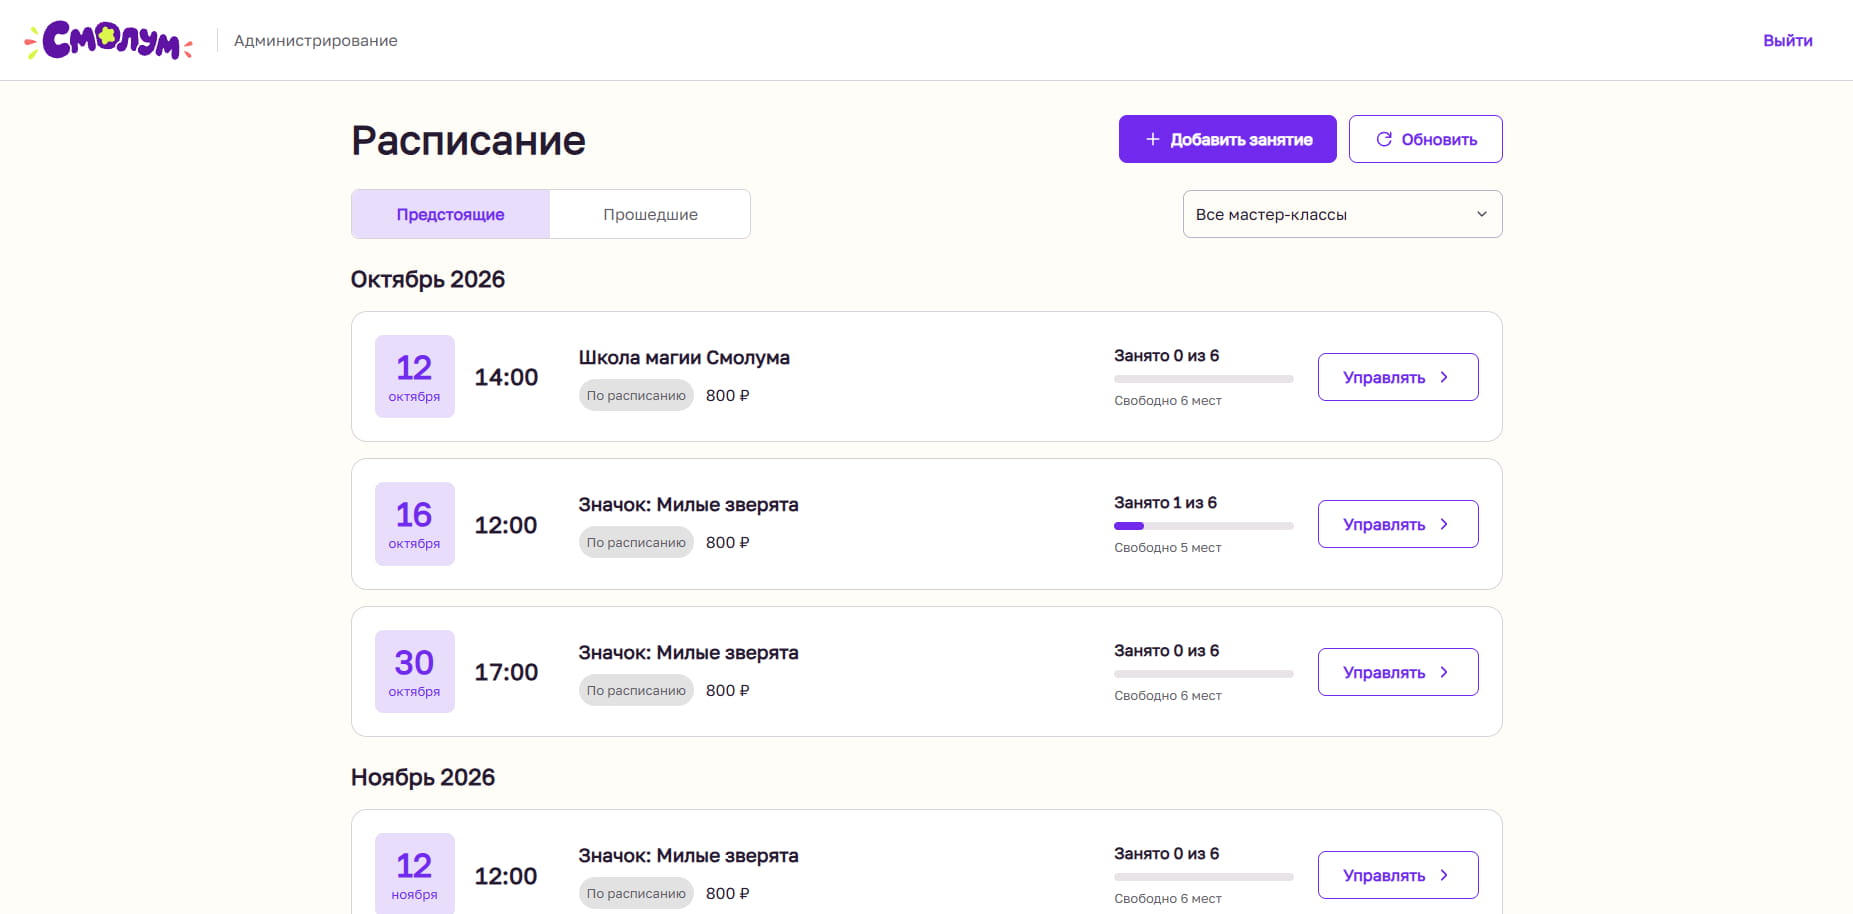Click the 800 ₽ price on 30 октября row
Viewport: 1853px width, 914px height.
pyautogui.click(x=728, y=690)
